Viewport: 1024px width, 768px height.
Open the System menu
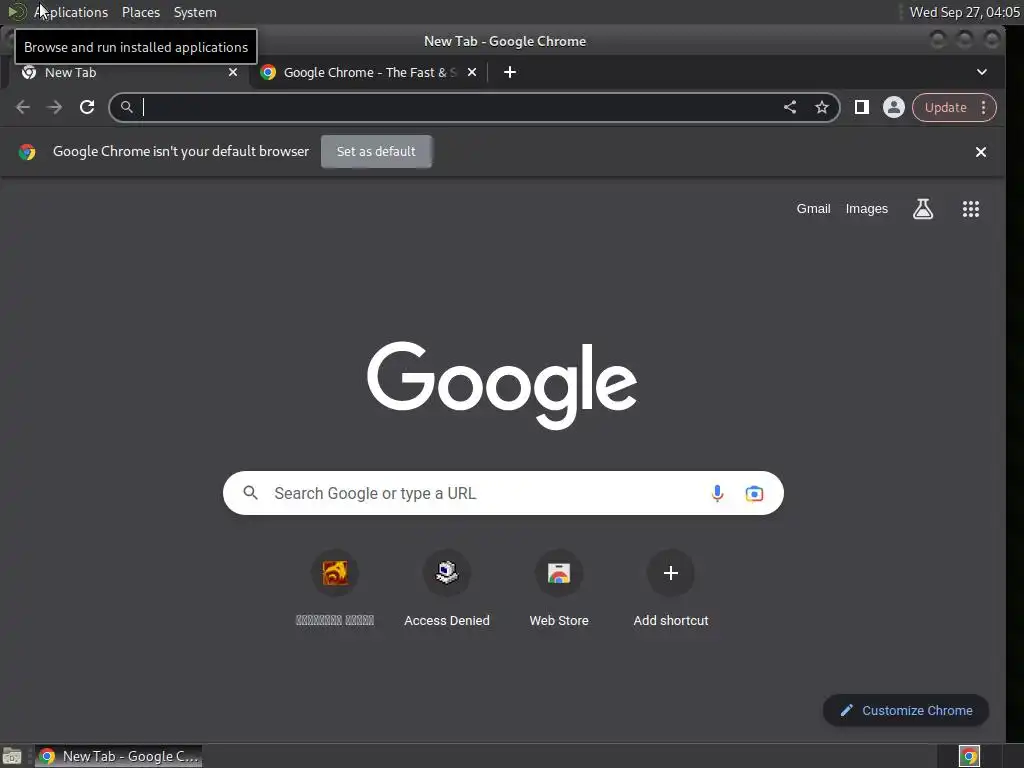pyautogui.click(x=195, y=12)
